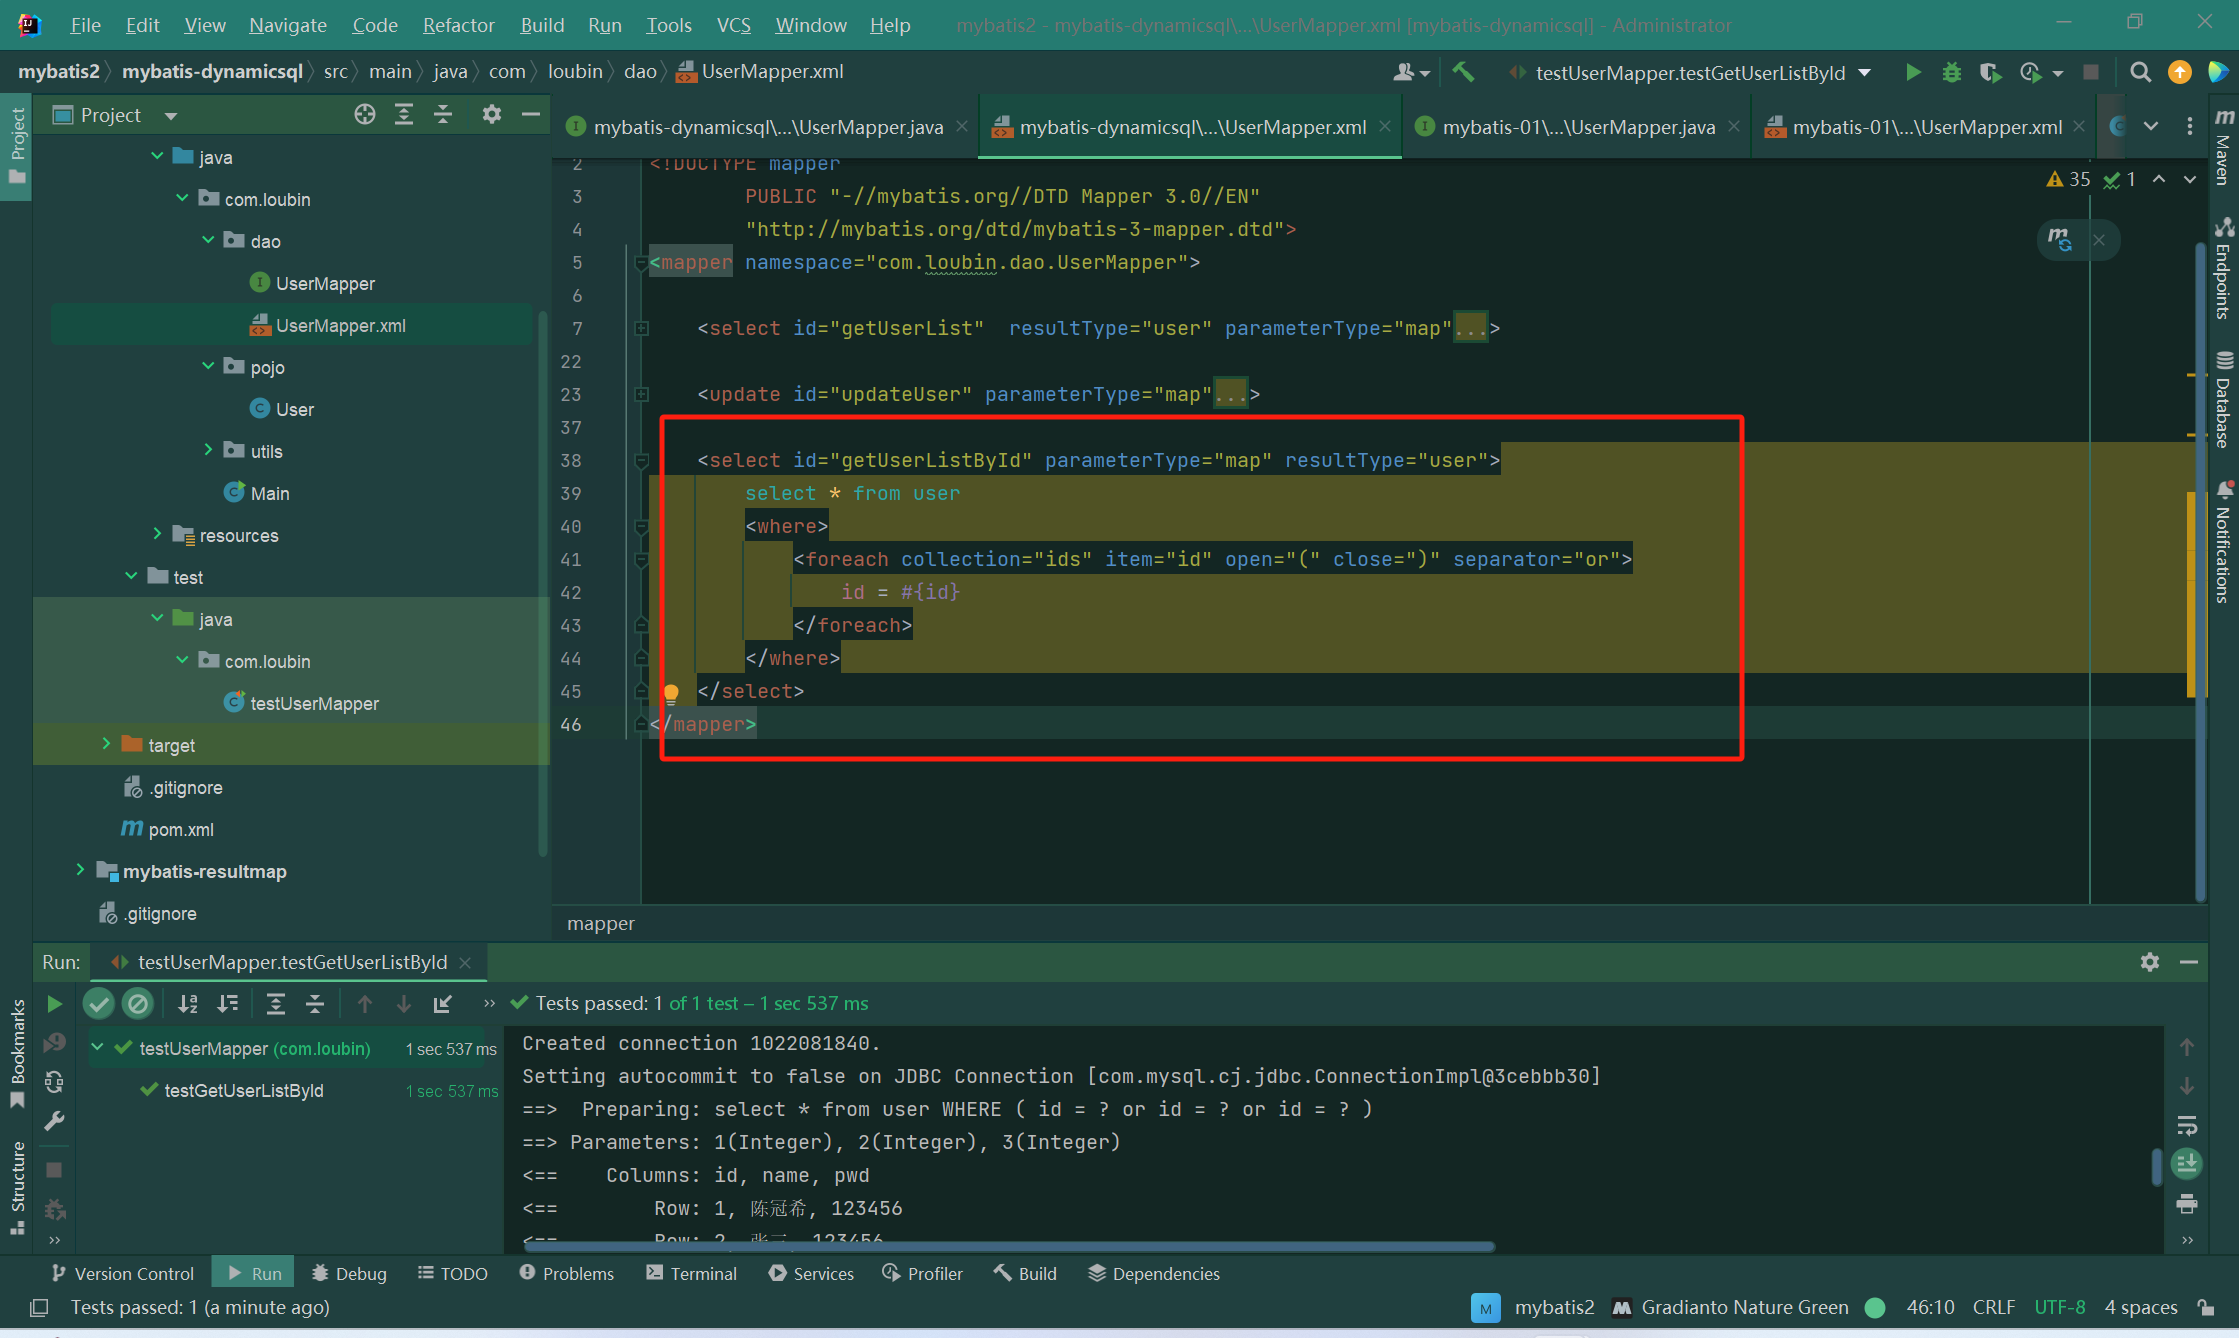This screenshot has height=1338, width=2239.
Task: Open run configuration dropdown testGetUserListById
Action: (1692, 73)
